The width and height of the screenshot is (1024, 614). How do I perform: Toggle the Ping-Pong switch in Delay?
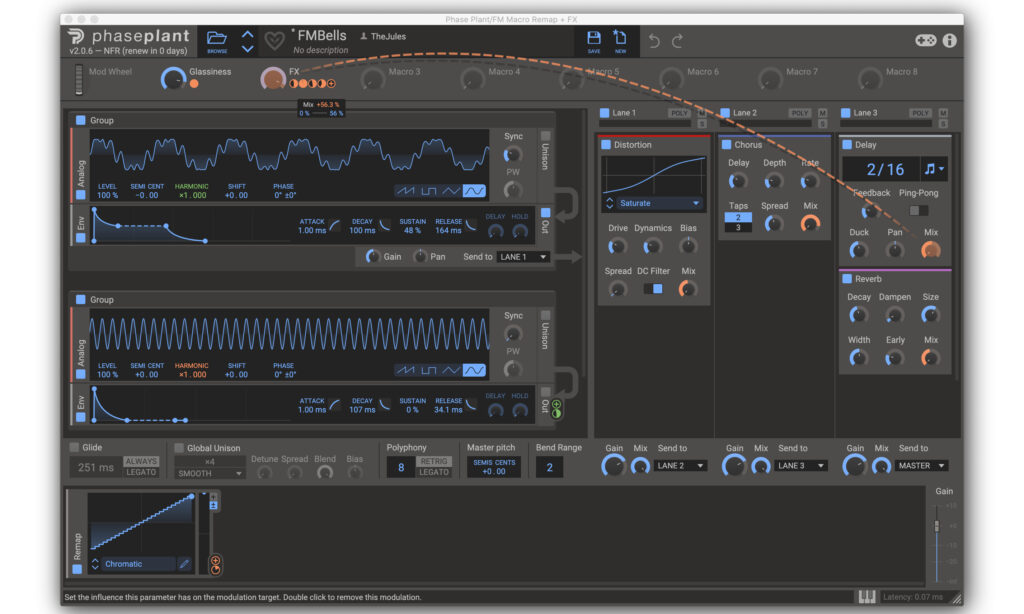[918, 210]
